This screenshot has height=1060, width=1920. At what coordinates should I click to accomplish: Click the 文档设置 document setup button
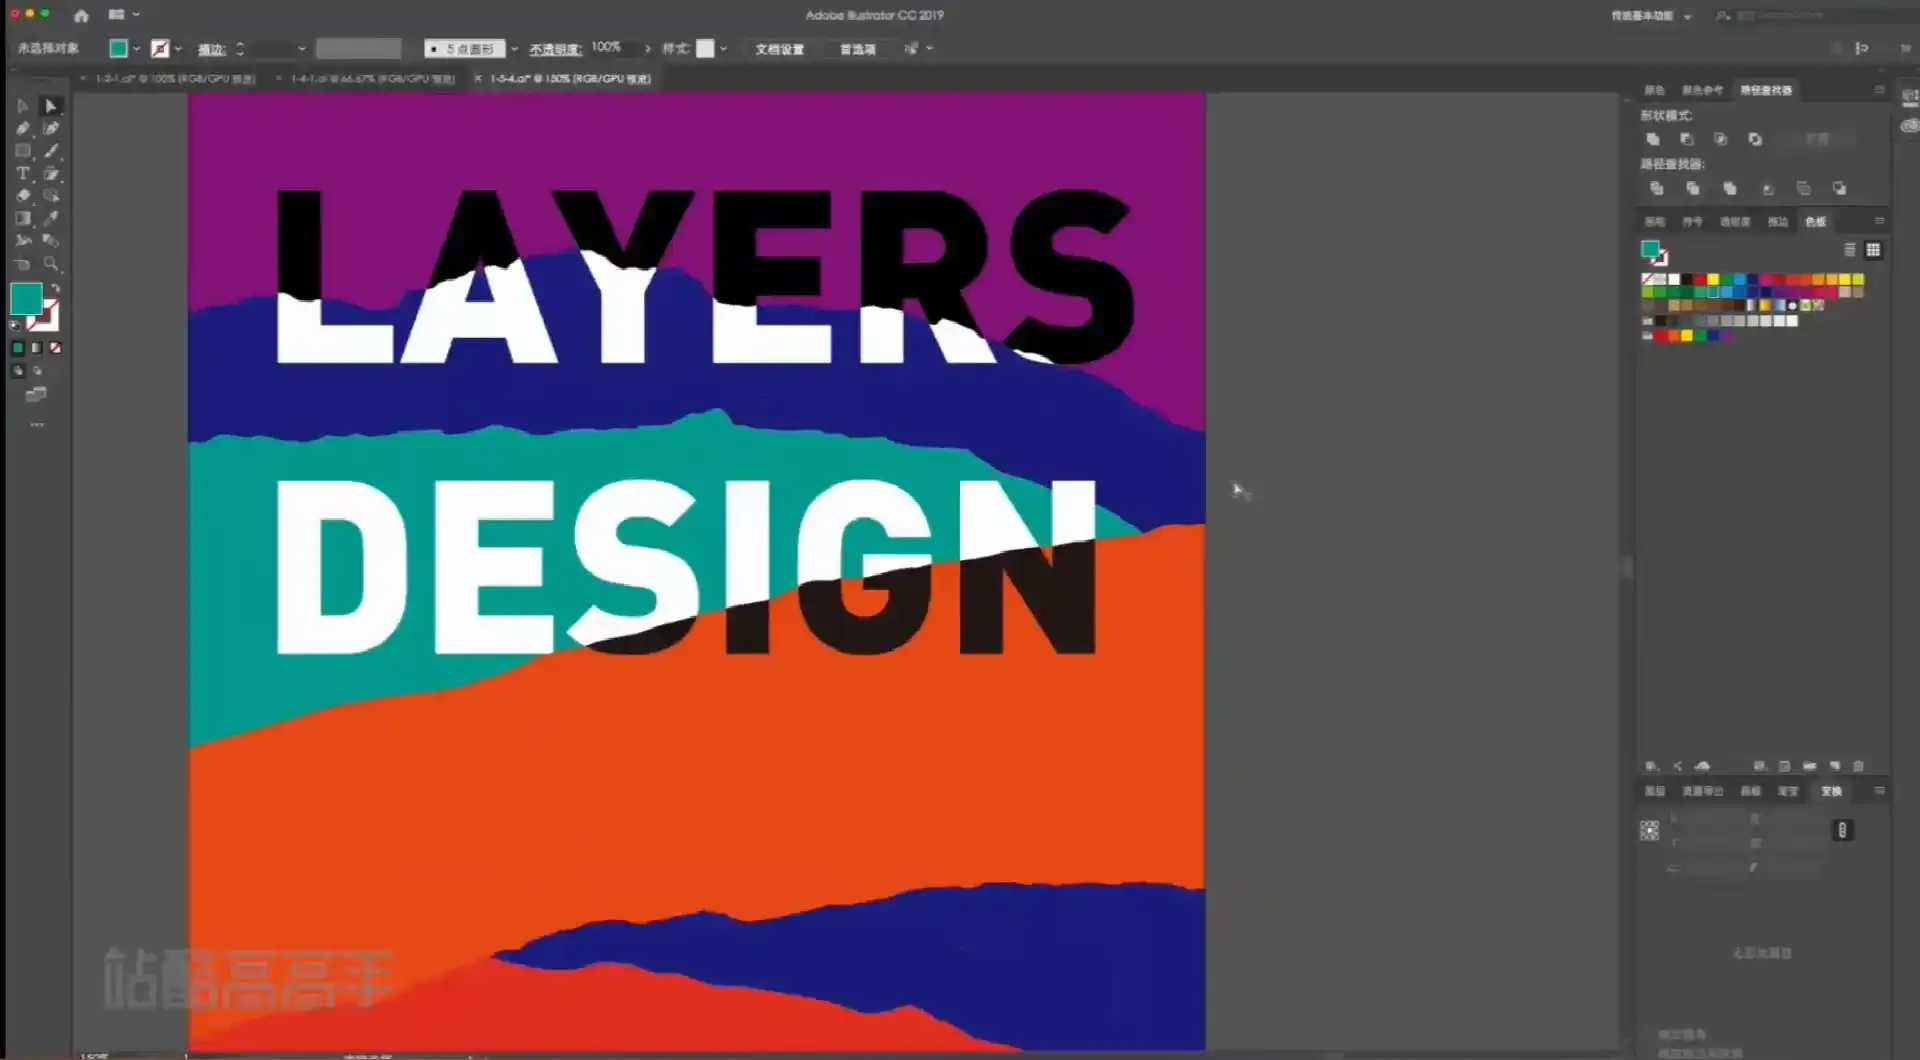coord(779,49)
